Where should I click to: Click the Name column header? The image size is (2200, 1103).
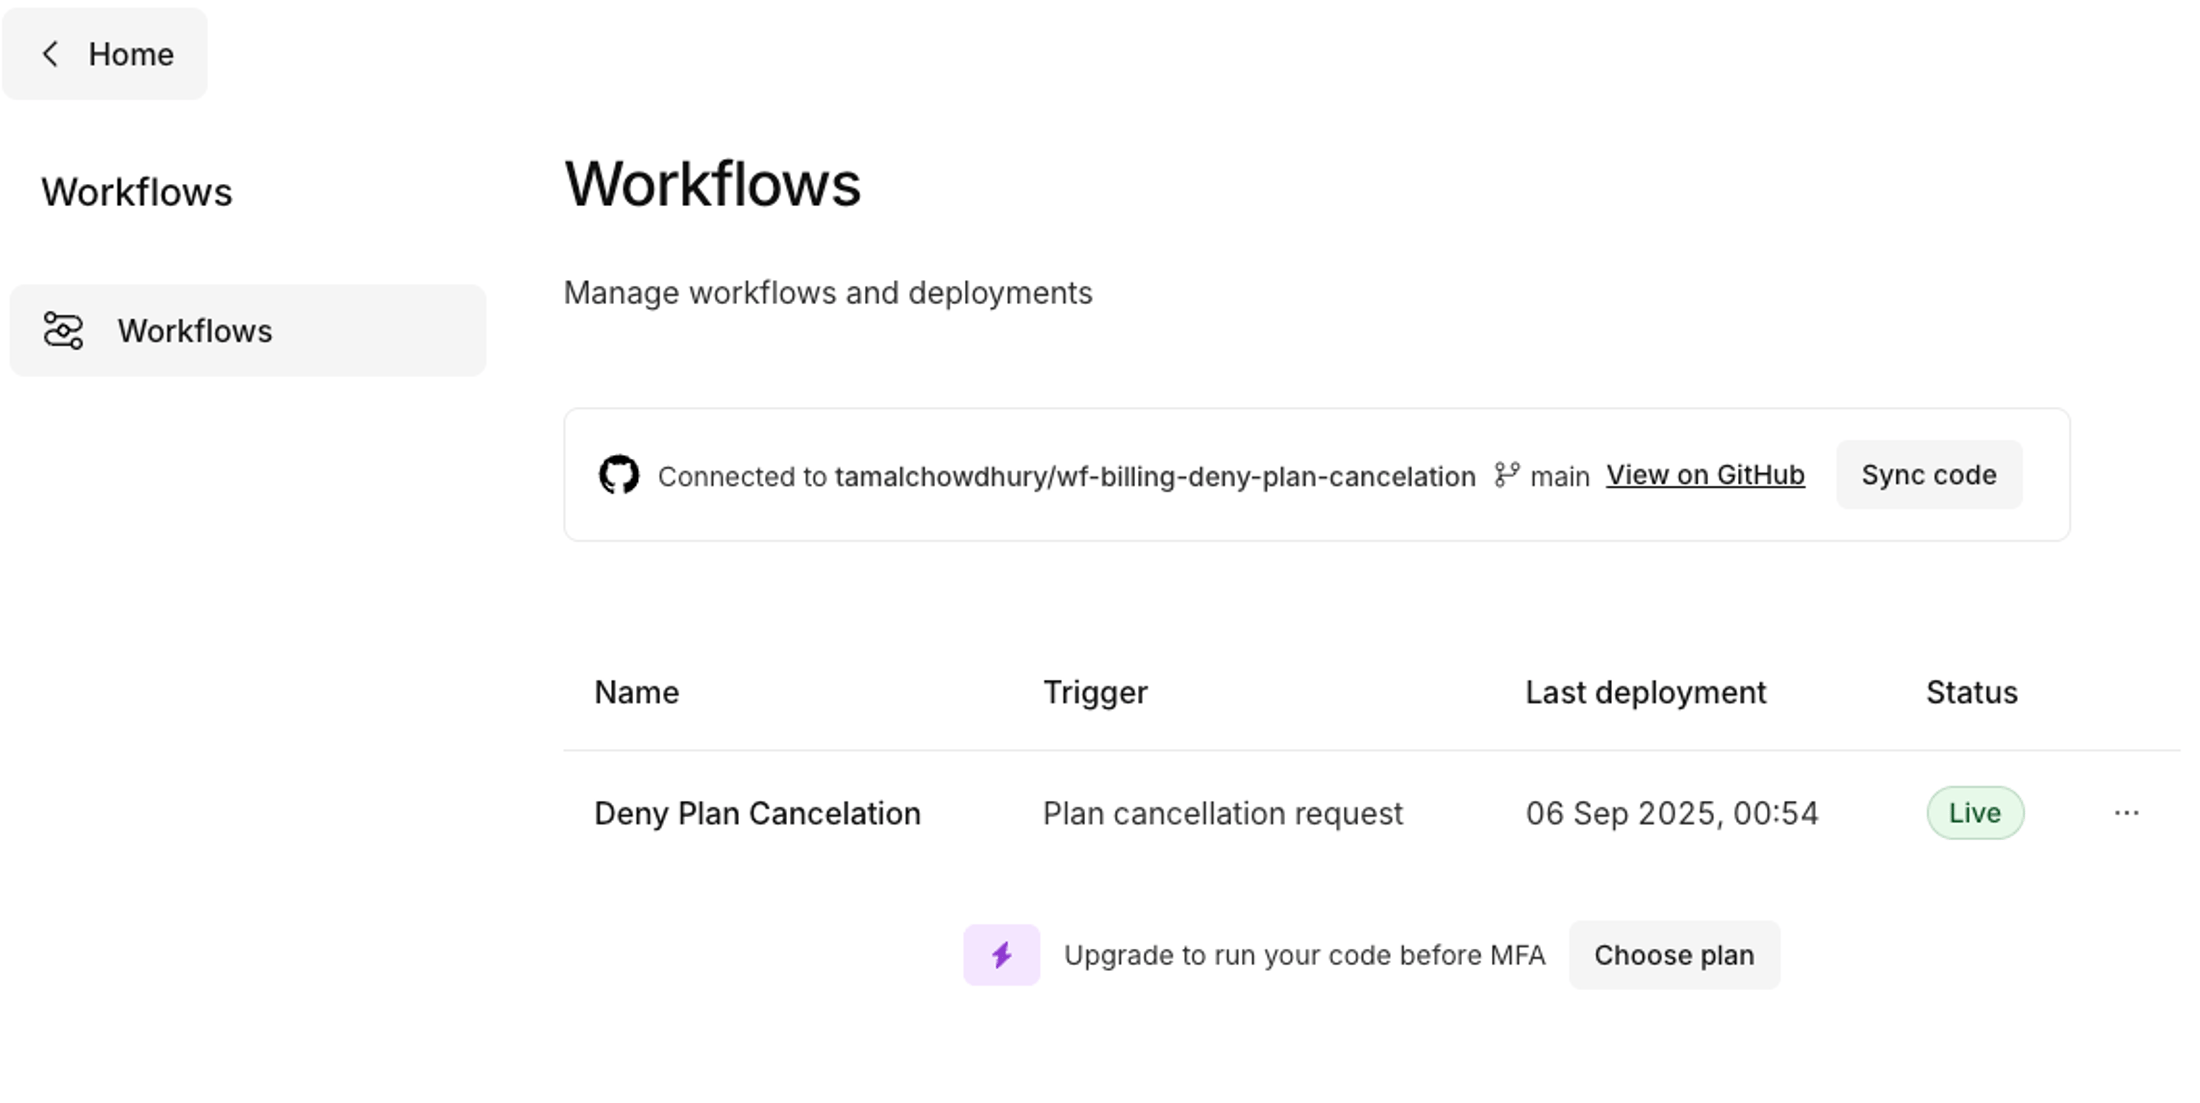pyautogui.click(x=636, y=692)
